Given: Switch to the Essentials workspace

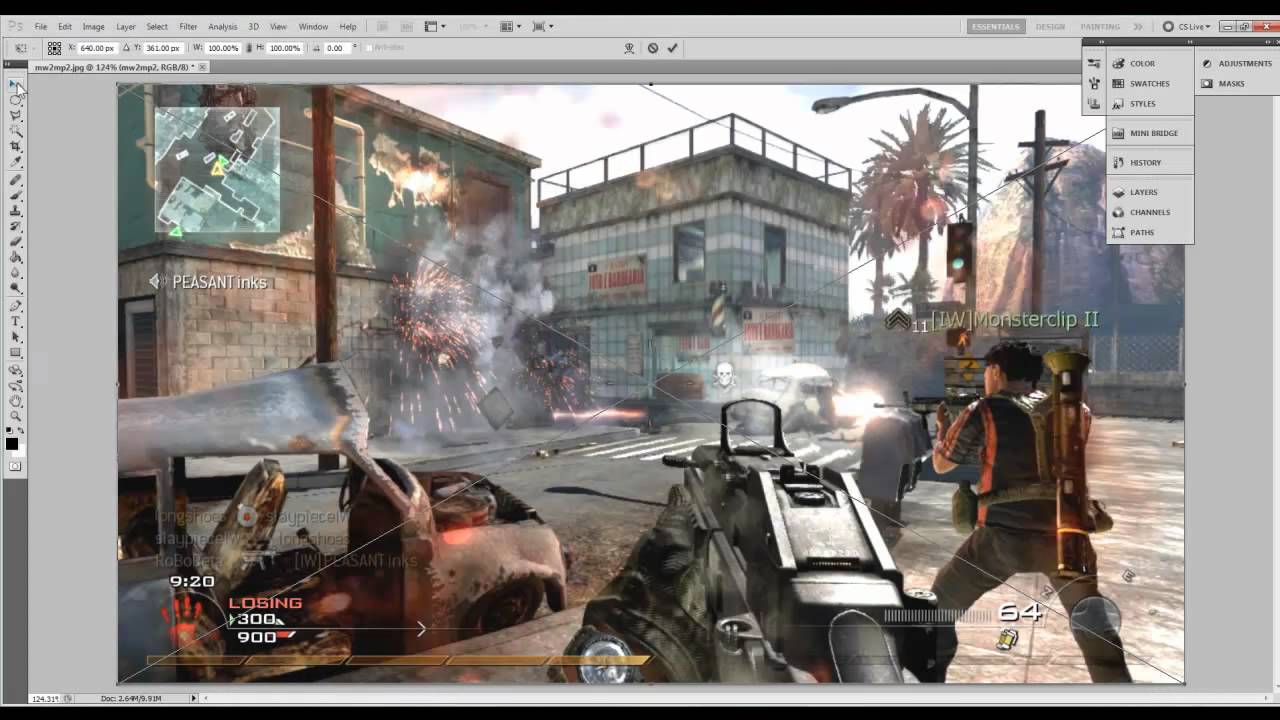Looking at the screenshot, I should click(996, 27).
